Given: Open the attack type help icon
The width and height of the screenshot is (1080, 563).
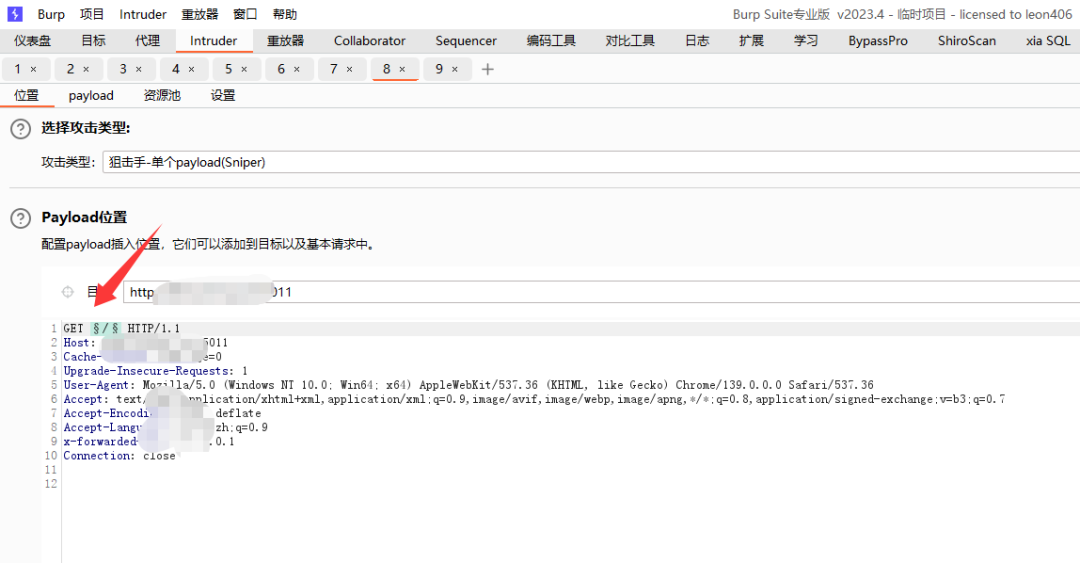Looking at the screenshot, I should (21, 129).
